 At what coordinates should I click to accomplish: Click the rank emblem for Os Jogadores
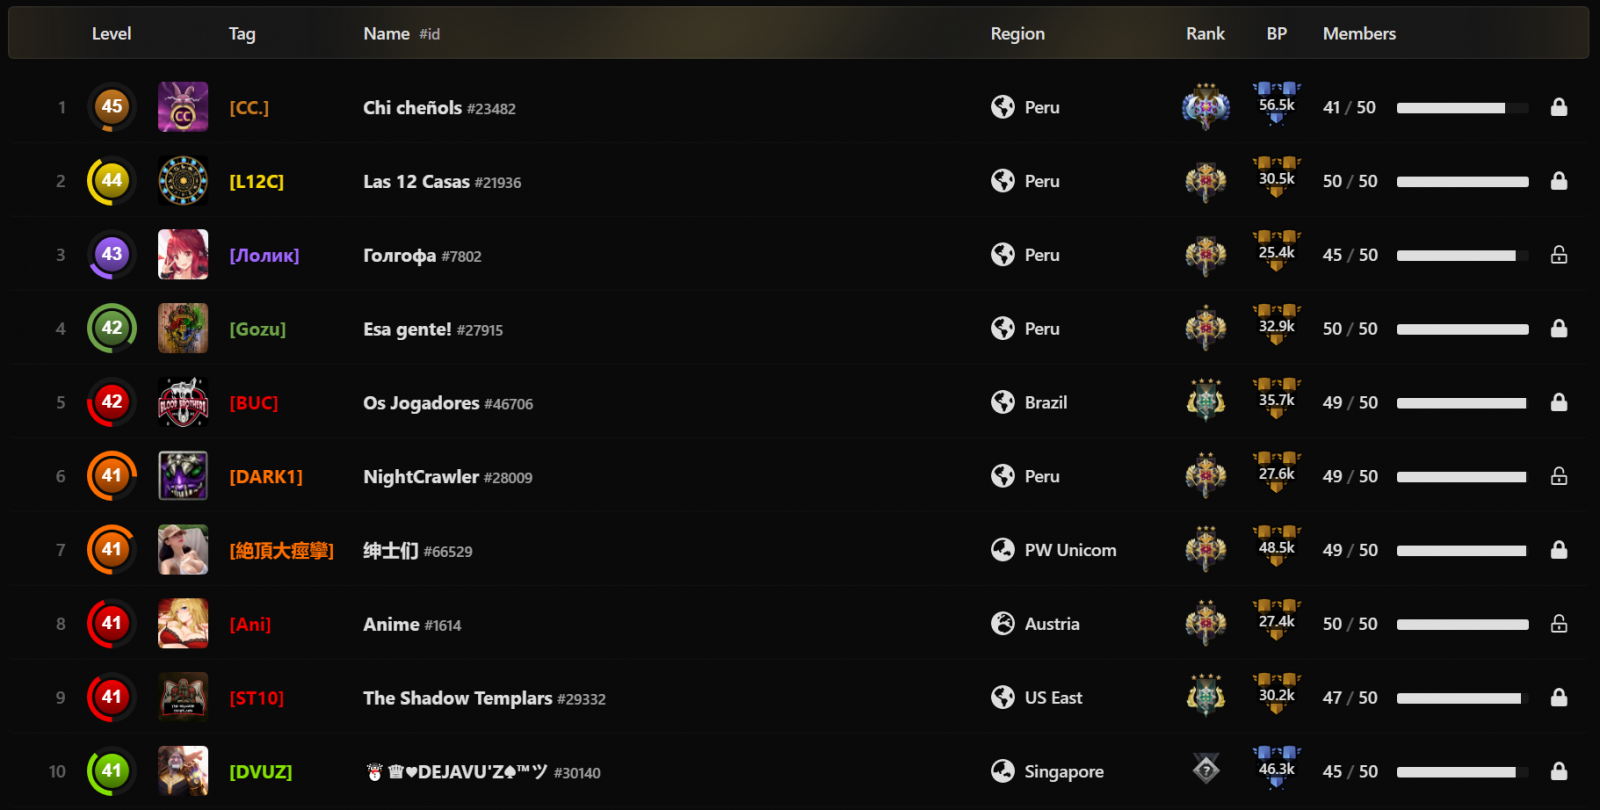click(1205, 402)
